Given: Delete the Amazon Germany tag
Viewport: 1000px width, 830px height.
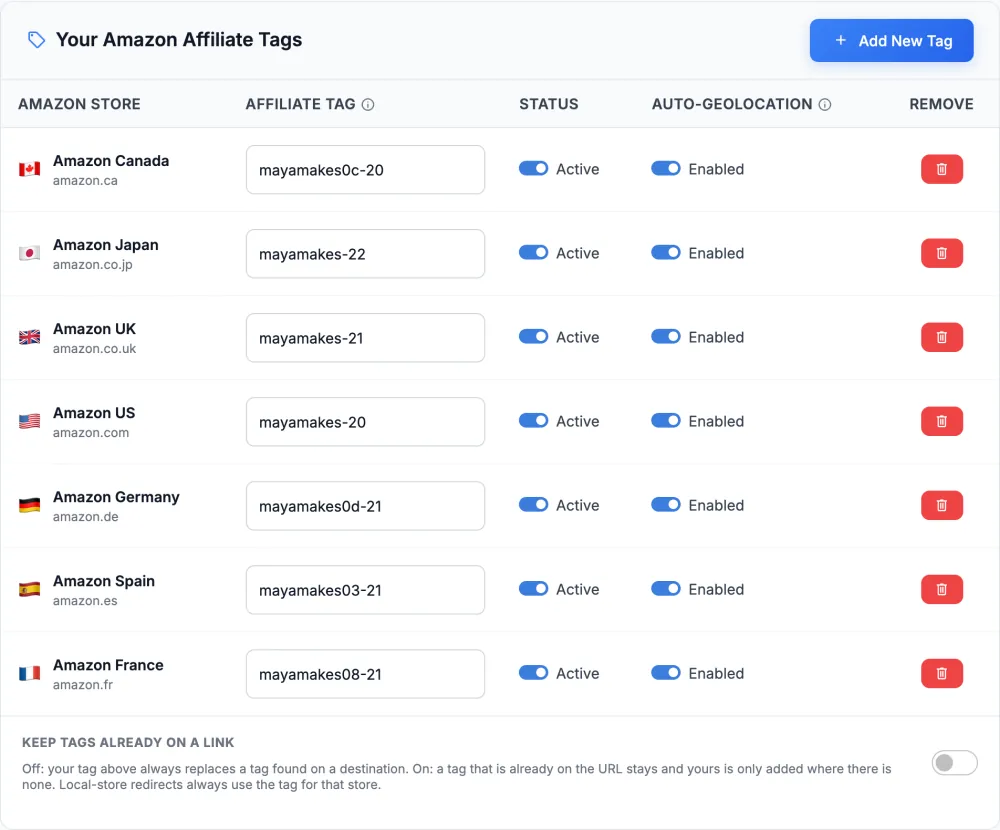Looking at the screenshot, I should click(941, 505).
